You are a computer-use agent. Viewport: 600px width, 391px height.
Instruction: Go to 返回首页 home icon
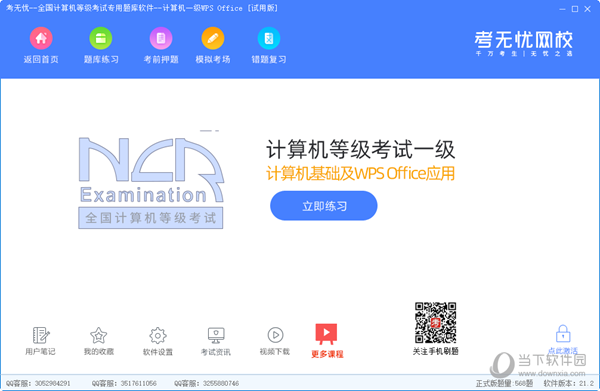(x=41, y=38)
